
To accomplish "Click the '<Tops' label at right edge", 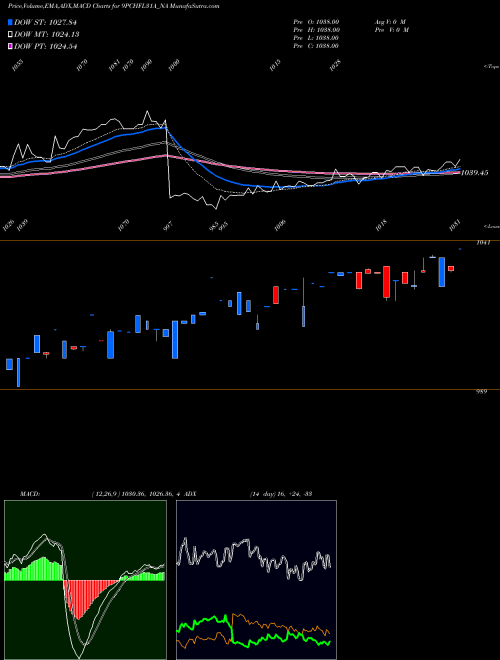I will pyautogui.click(x=492, y=67).
